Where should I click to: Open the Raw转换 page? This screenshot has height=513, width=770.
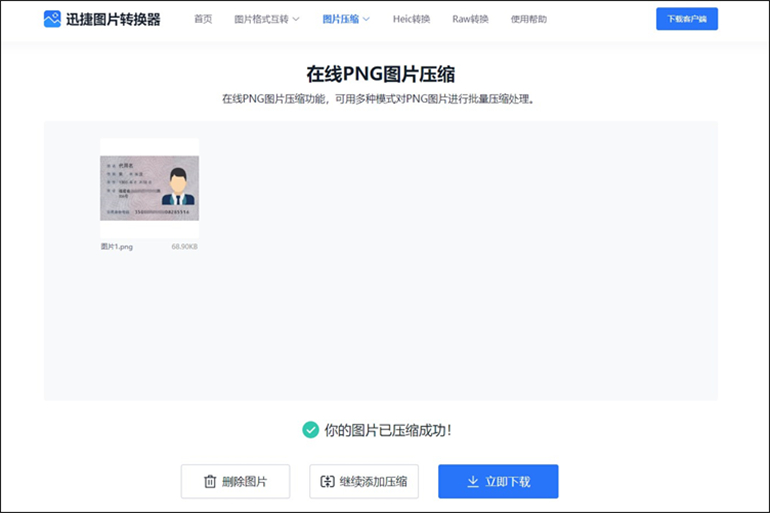click(x=470, y=19)
